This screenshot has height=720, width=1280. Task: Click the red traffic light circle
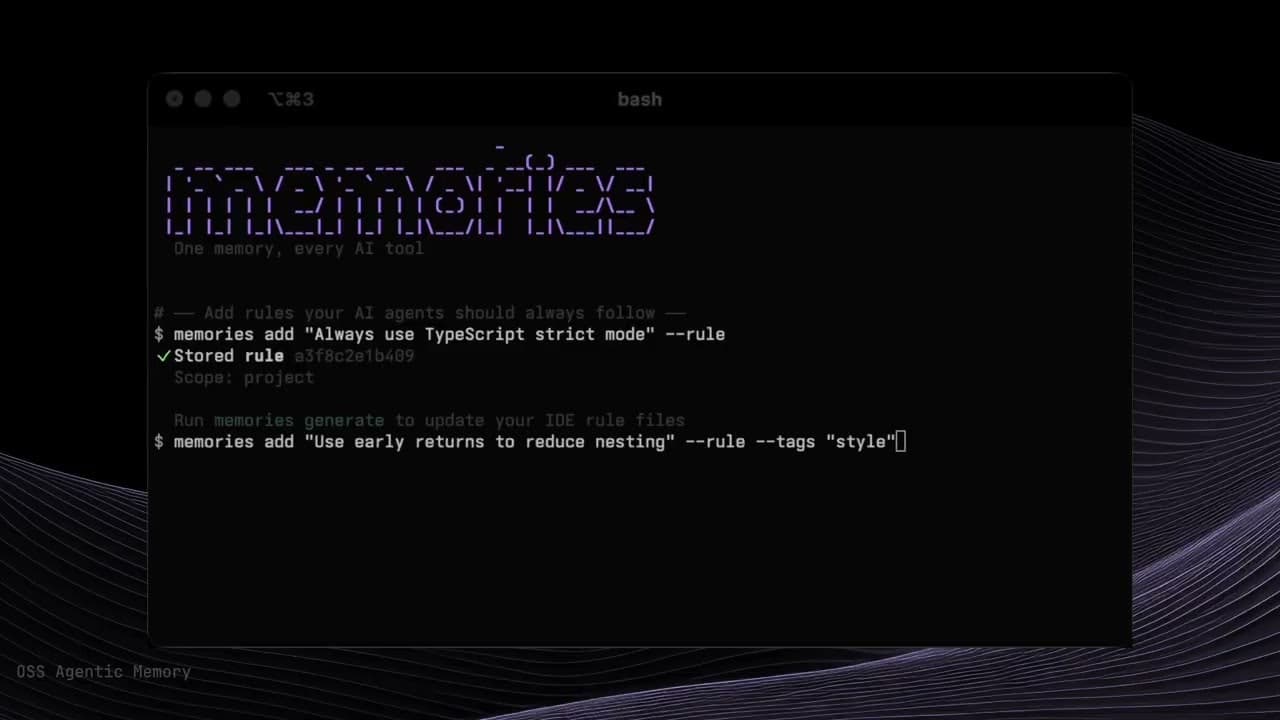(174, 99)
